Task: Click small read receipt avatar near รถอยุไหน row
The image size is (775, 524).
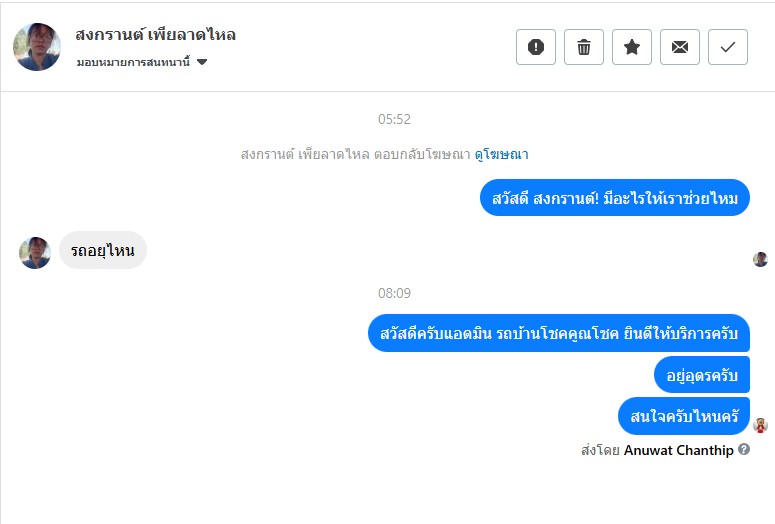Action: [760, 259]
